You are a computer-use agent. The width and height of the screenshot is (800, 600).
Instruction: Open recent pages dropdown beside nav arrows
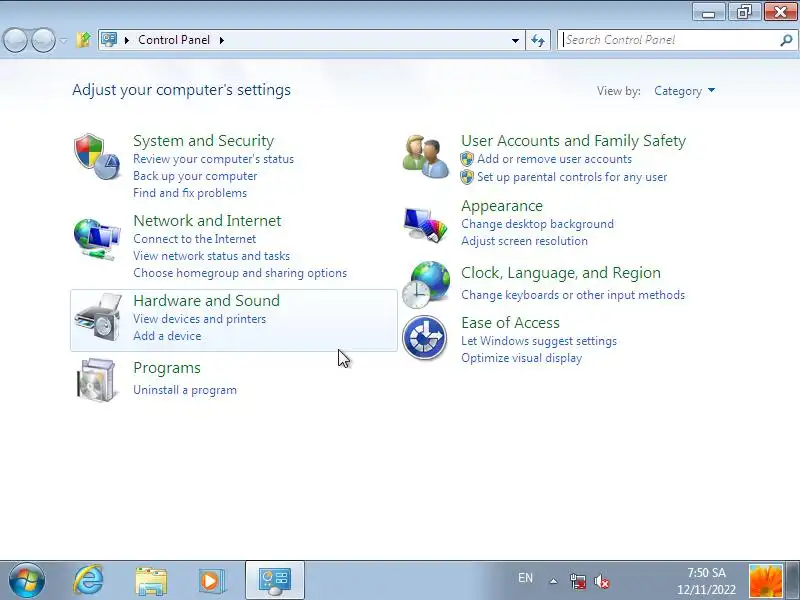[63, 40]
